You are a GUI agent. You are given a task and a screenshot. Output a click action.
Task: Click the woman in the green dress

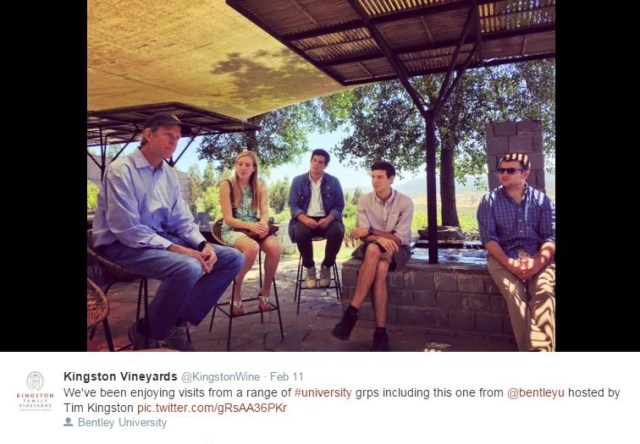(248, 229)
